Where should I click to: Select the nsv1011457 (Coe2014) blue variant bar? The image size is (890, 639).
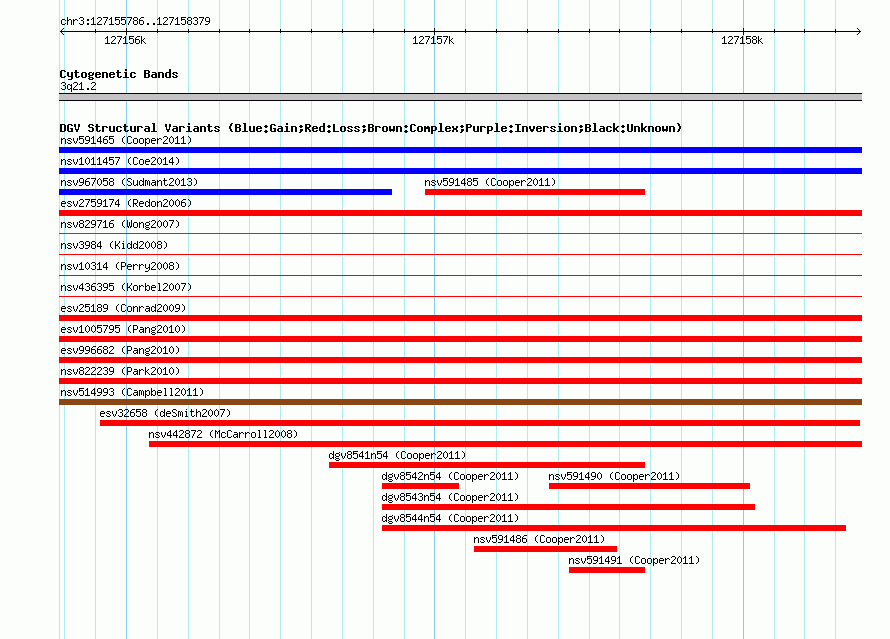[x=460, y=171]
